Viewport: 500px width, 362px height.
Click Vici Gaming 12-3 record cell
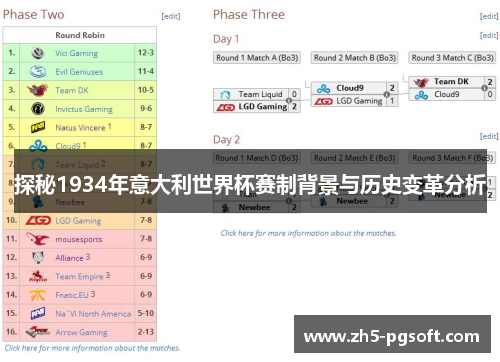click(146, 53)
